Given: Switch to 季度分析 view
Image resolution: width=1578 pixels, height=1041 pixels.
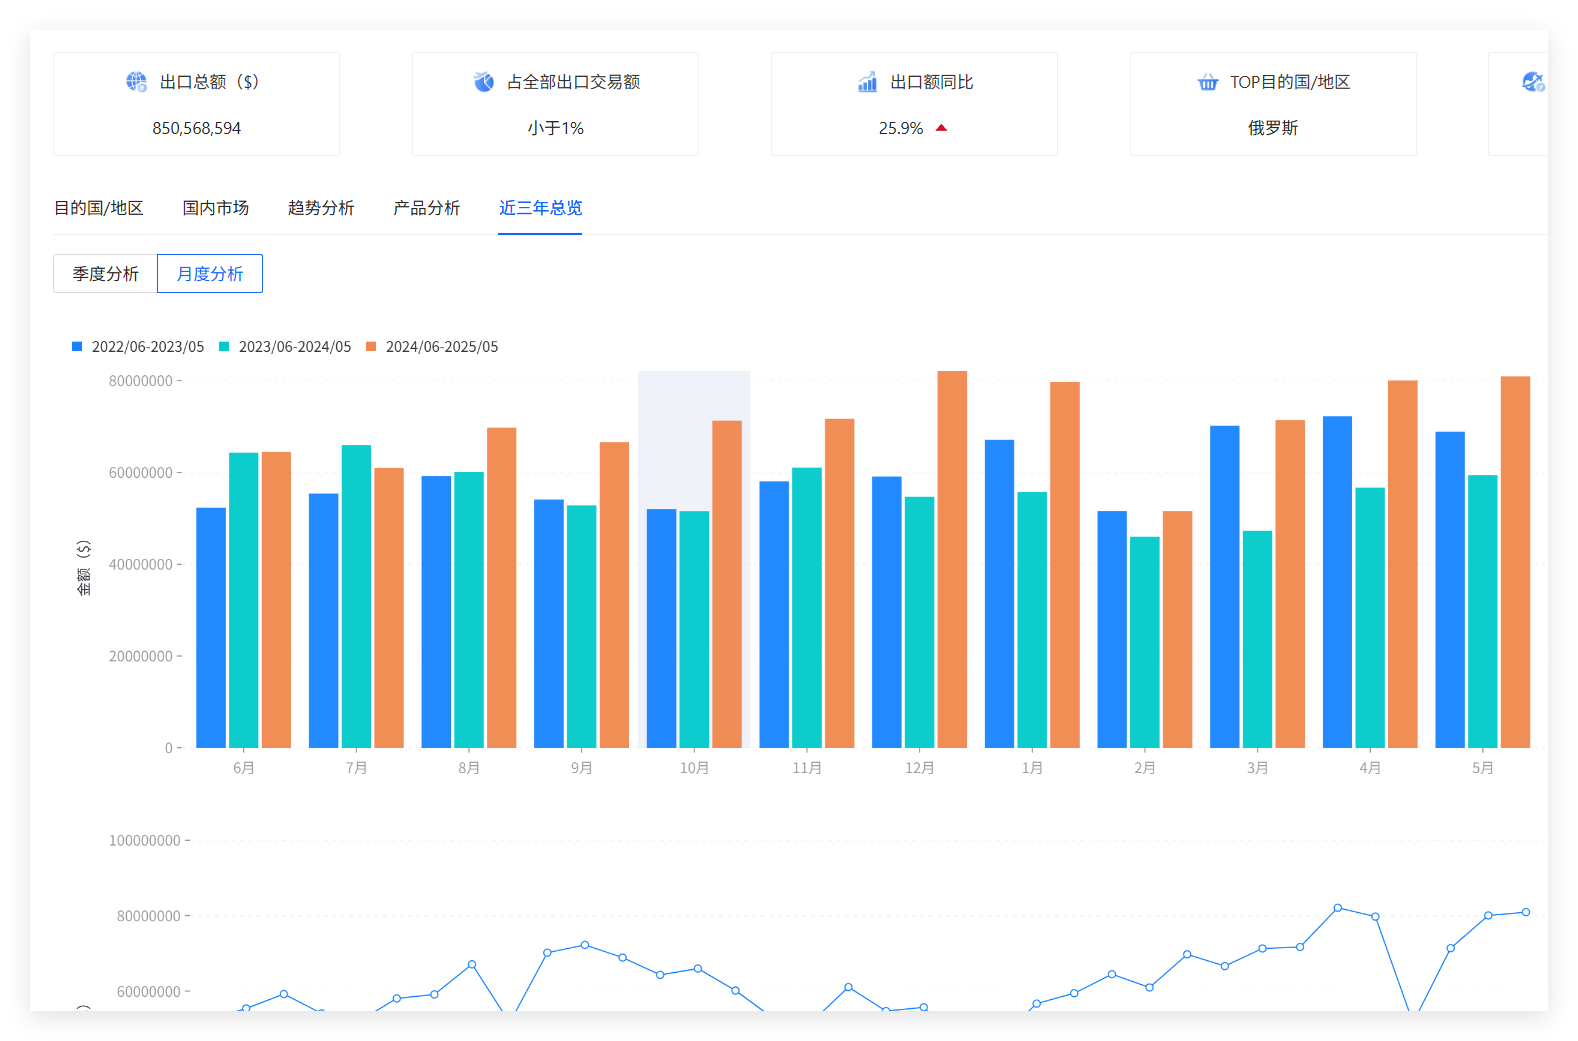Looking at the screenshot, I should pyautogui.click(x=105, y=274).
